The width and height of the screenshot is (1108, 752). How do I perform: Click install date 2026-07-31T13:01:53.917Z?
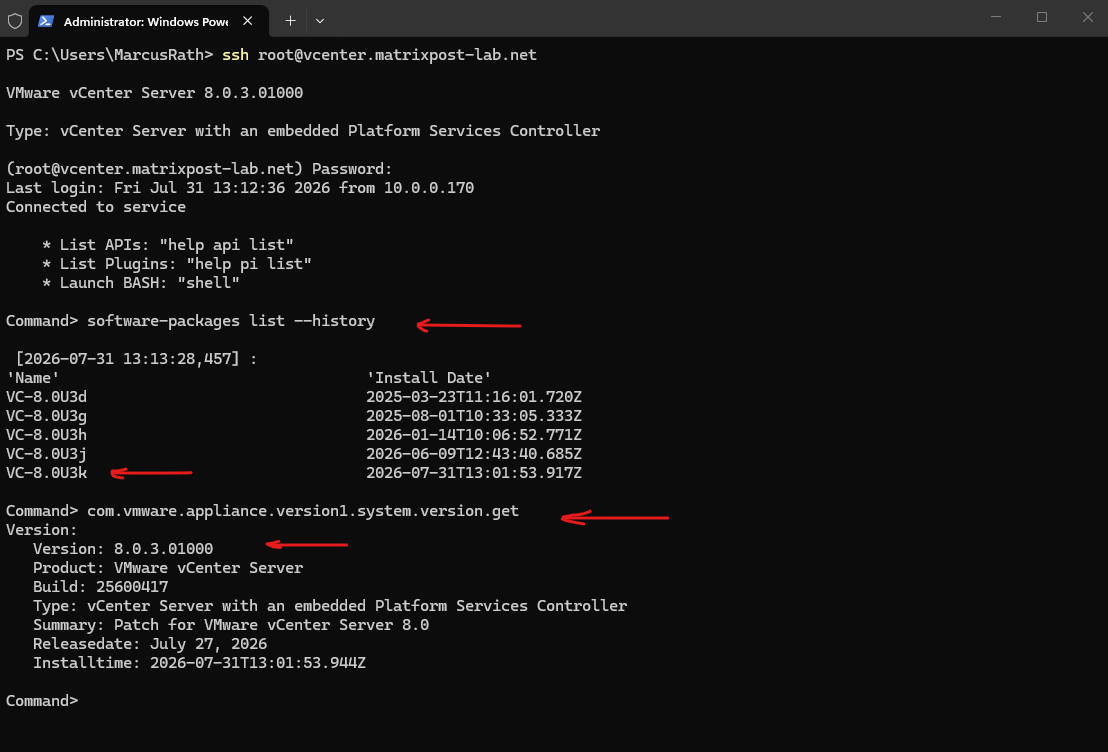click(x=474, y=474)
